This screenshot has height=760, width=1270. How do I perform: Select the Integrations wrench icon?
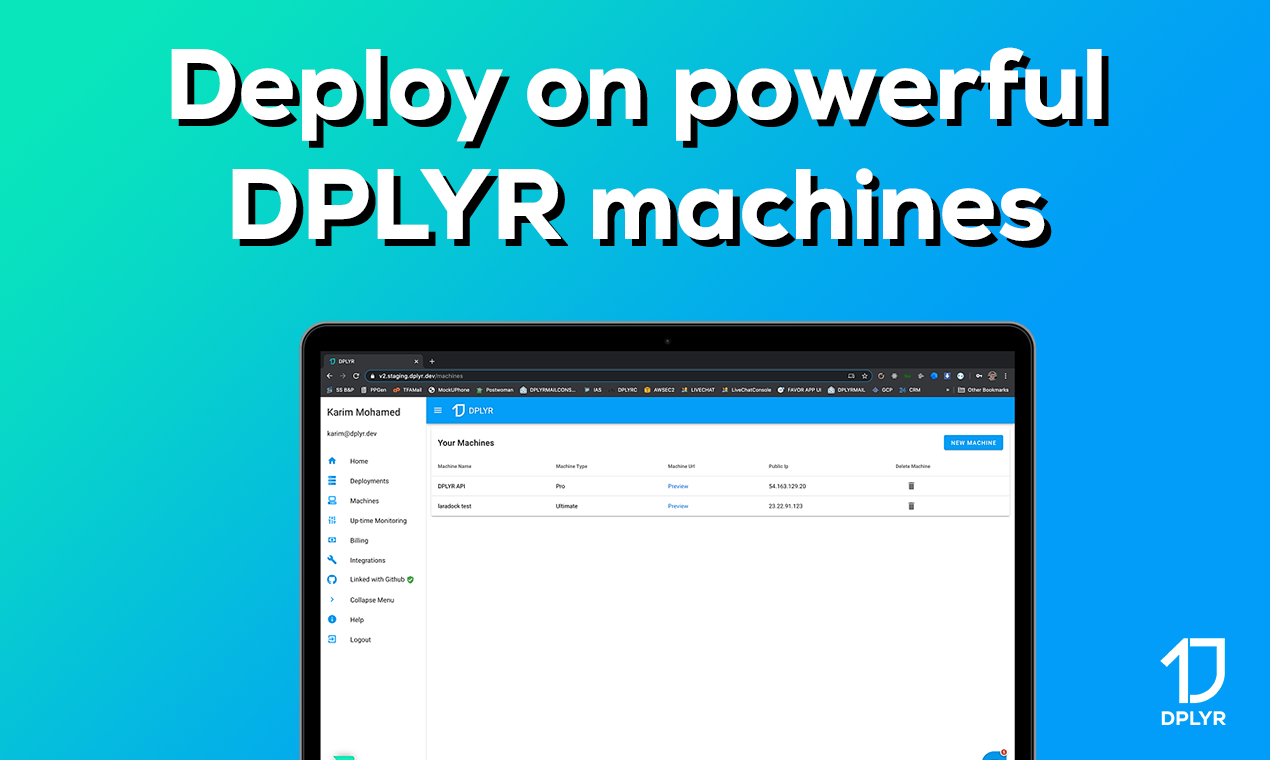(x=332, y=560)
